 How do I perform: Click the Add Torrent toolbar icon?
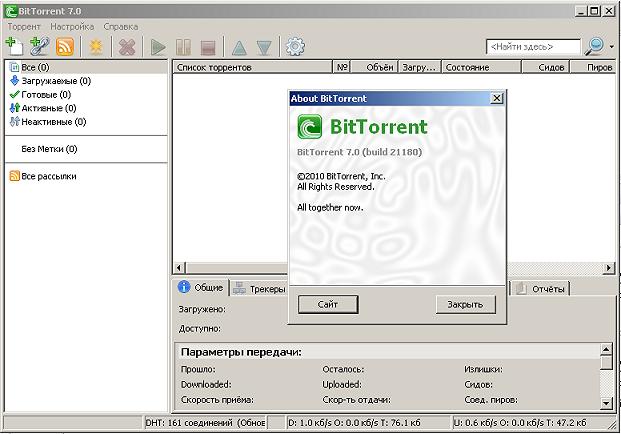[x=14, y=46]
